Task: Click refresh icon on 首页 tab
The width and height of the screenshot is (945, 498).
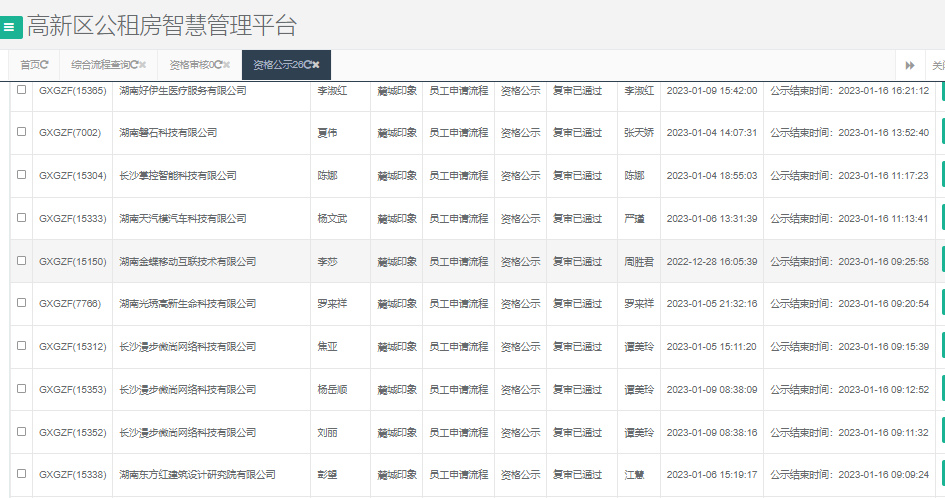Action: point(45,65)
